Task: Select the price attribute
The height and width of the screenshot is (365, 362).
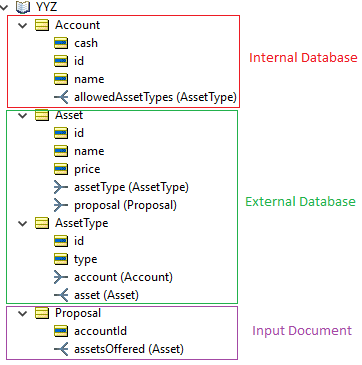Action: point(87,169)
